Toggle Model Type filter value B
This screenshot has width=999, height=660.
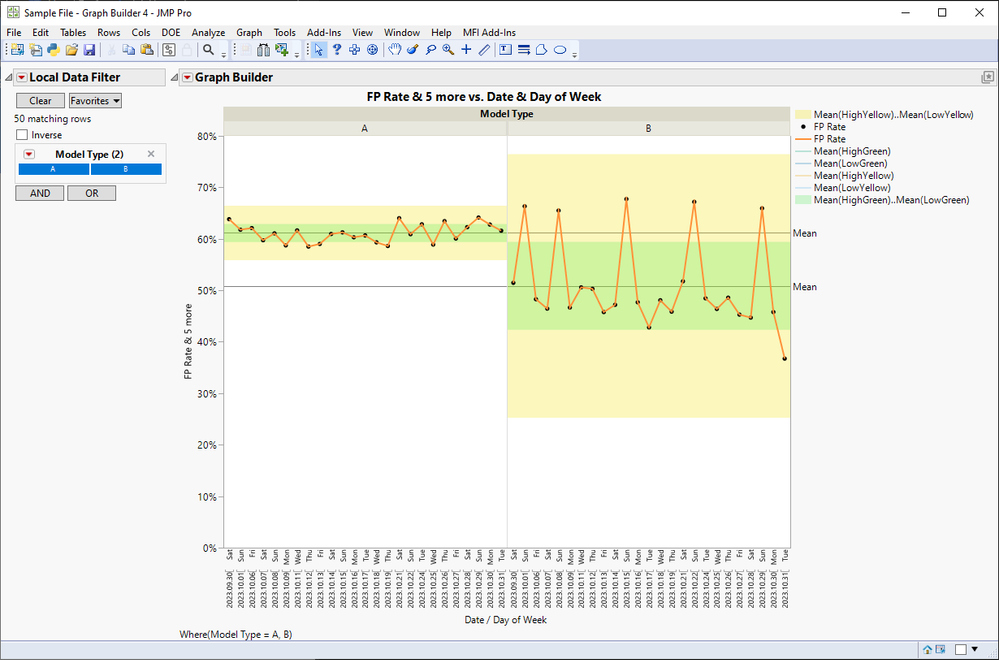coord(125,169)
